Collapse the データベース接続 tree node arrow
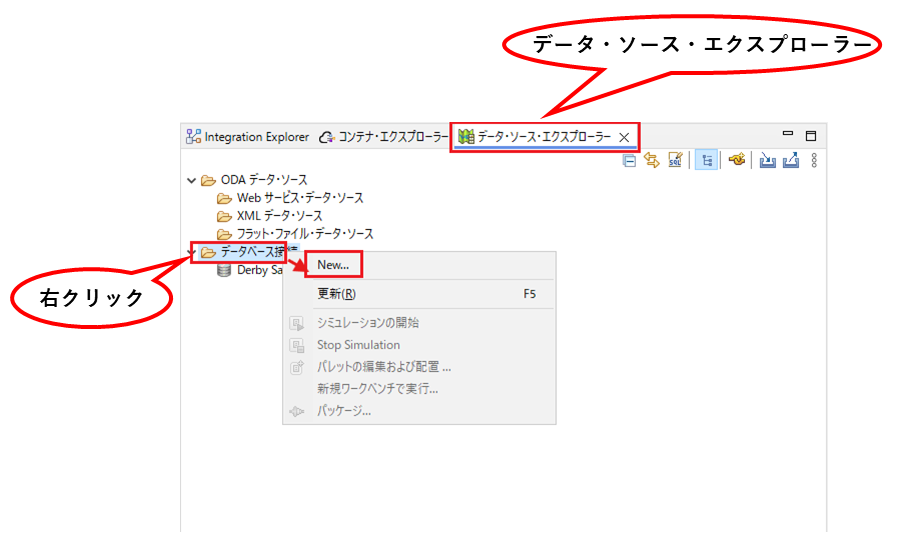Viewport: 905px width, 556px height. pos(192,252)
